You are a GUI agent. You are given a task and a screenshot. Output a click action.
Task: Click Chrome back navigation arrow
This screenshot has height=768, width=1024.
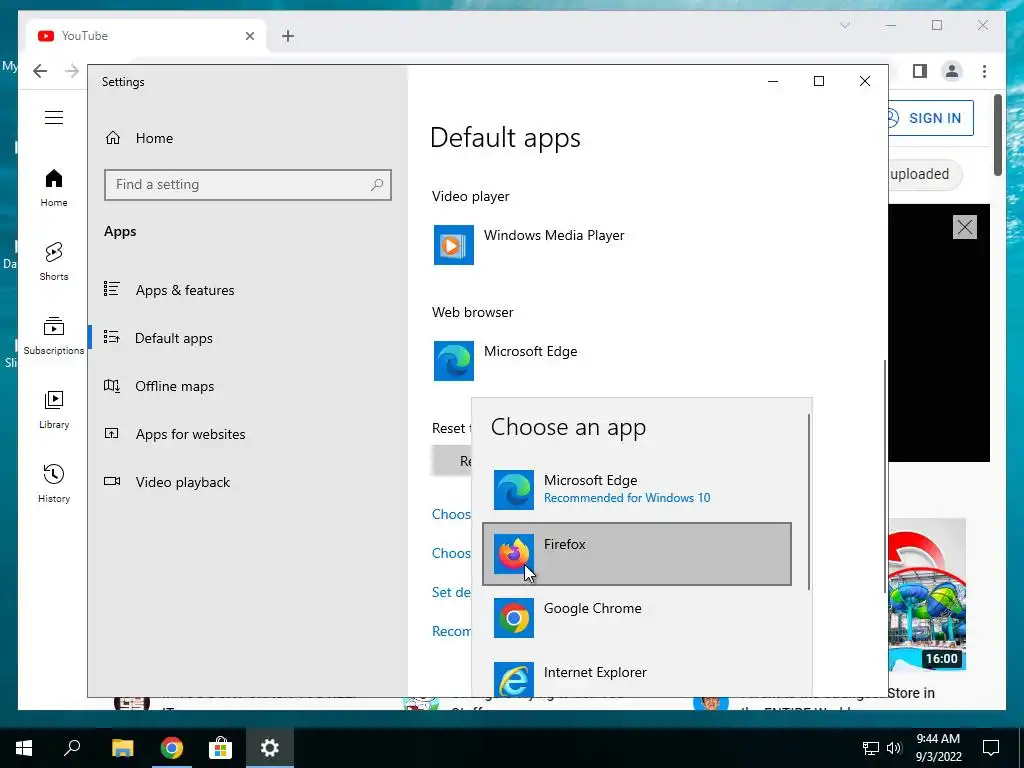[x=40, y=71]
